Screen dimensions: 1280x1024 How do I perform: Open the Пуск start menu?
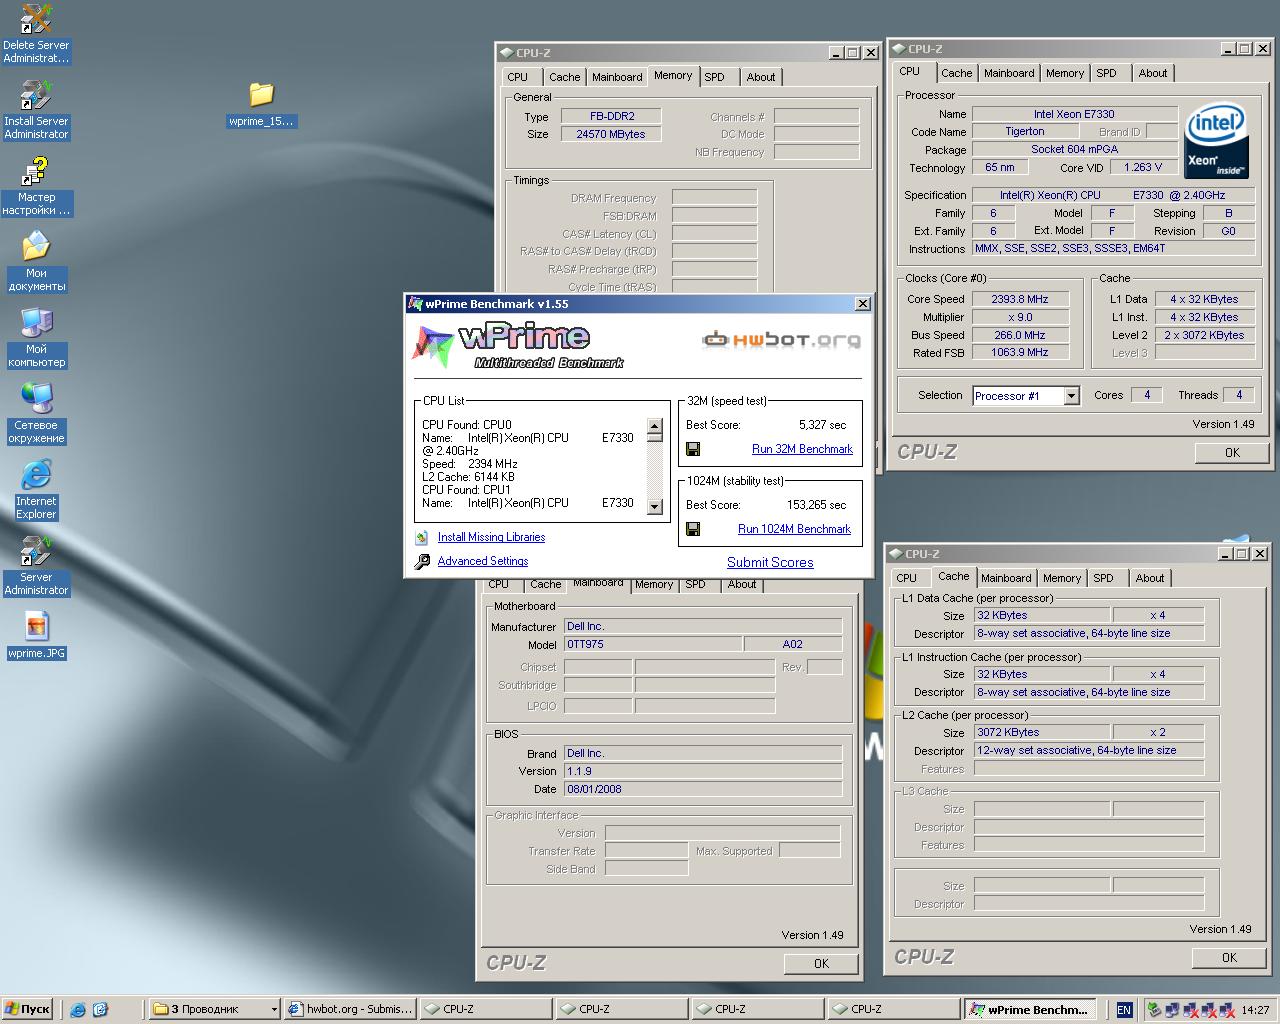tap(27, 1009)
